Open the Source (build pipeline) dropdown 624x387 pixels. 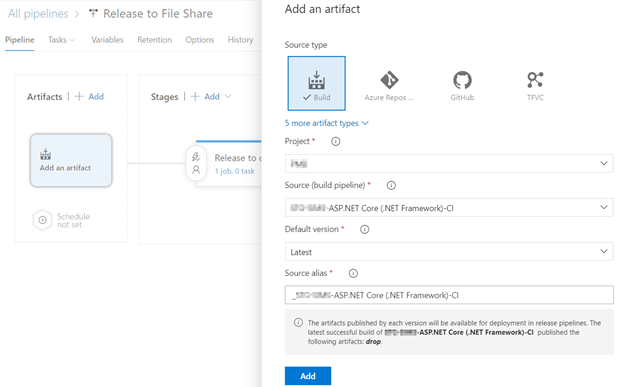click(449, 208)
